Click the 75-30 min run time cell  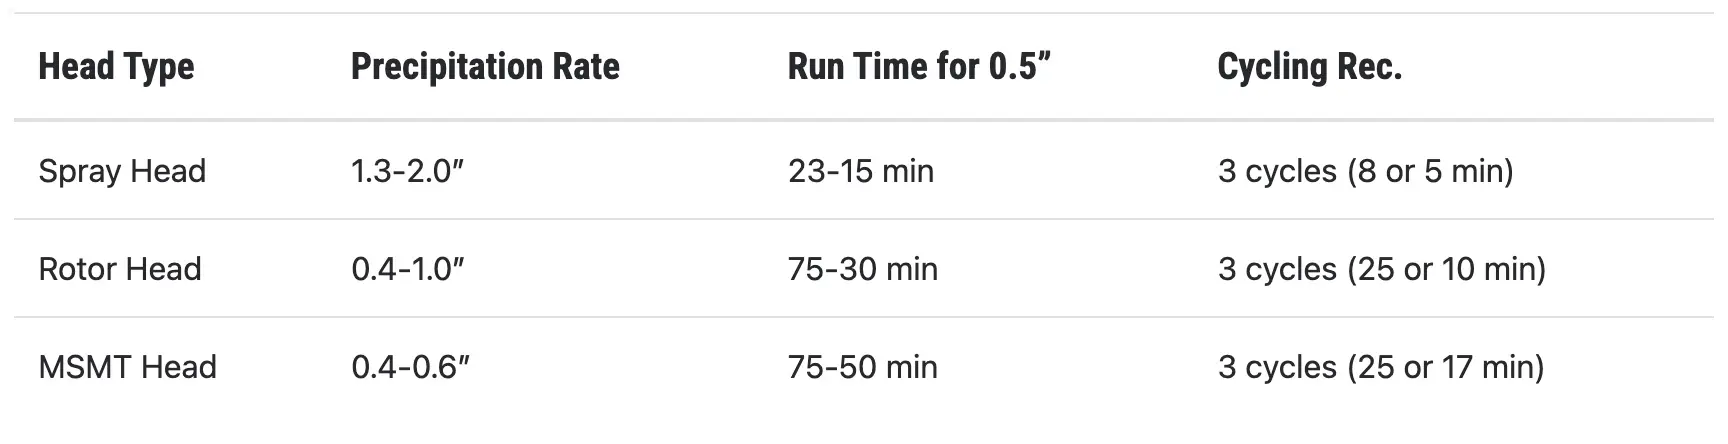coord(862,269)
